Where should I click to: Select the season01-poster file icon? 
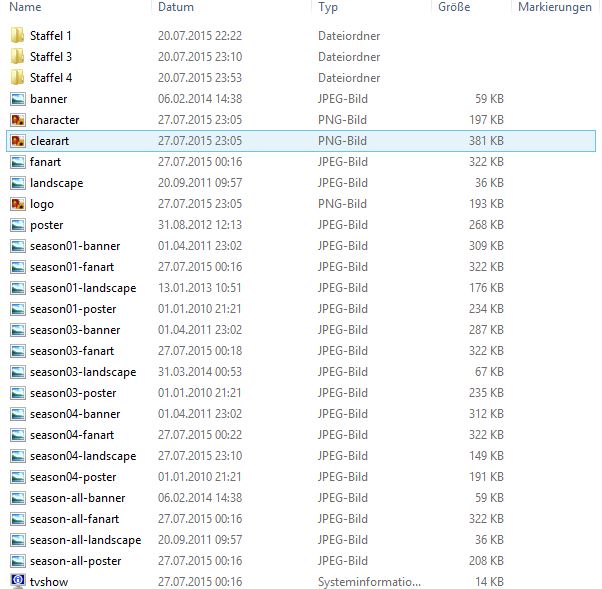(x=18, y=309)
